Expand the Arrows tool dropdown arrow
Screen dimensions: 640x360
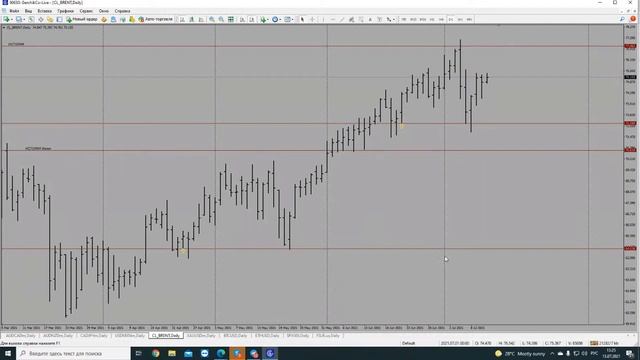click(393, 19)
